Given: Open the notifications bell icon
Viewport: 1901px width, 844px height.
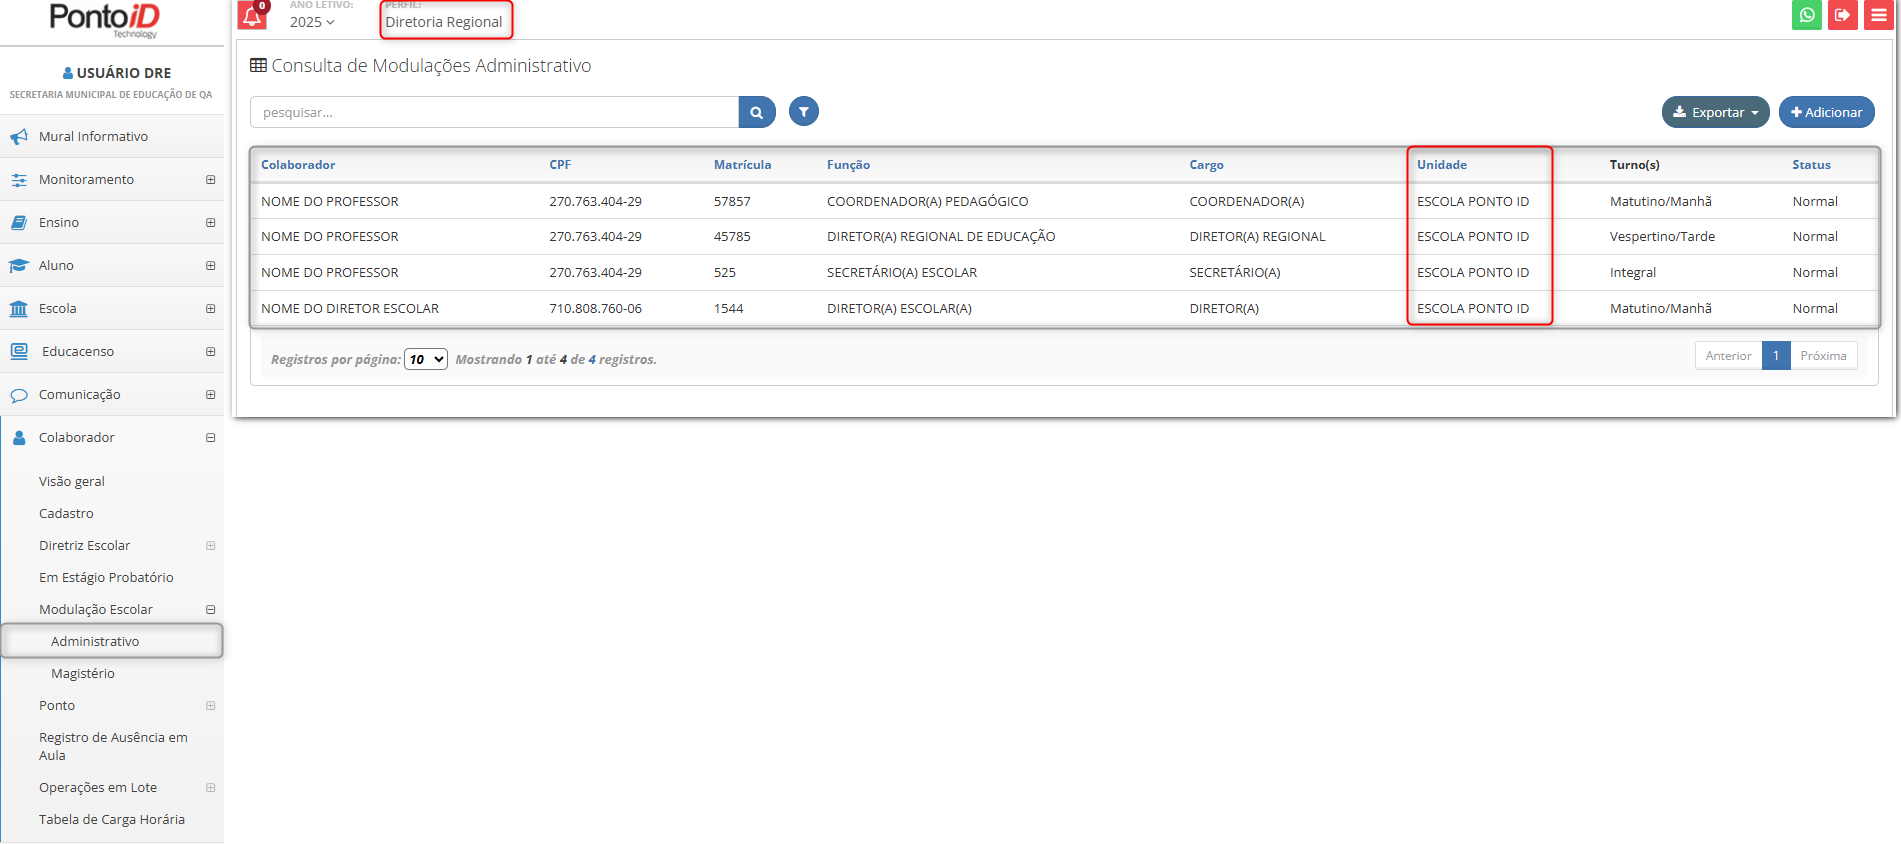Looking at the screenshot, I should pyautogui.click(x=252, y=15).
